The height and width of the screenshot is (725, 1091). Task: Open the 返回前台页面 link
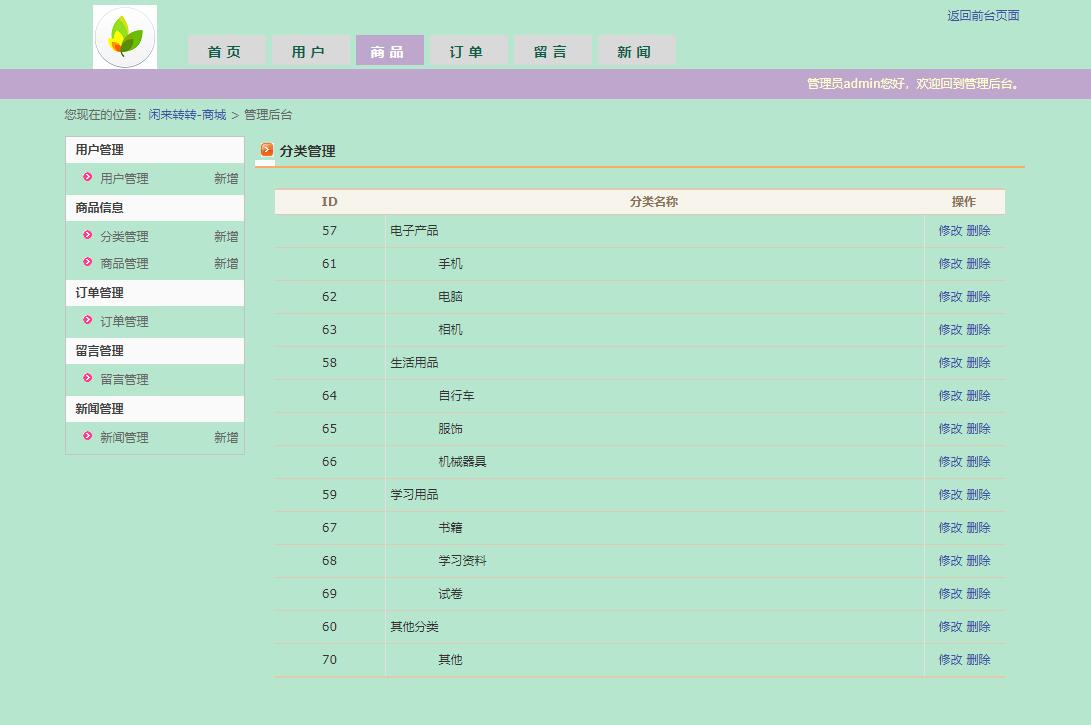pyautogui.click(x=982, y=15)
